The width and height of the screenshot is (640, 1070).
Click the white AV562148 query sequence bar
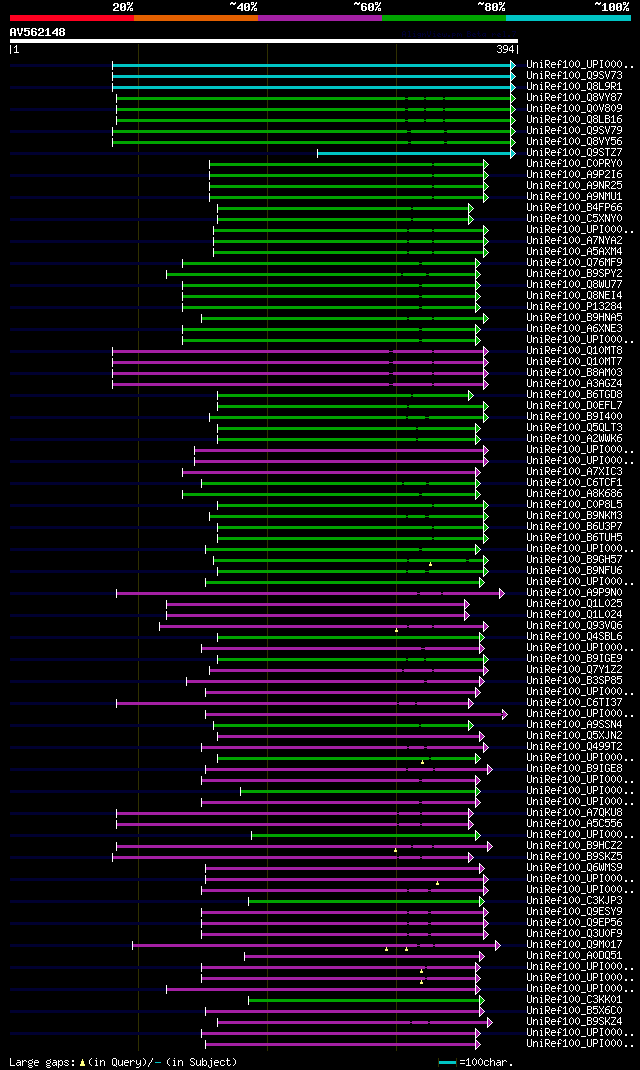pyautogui.click(x=264, y=41)
